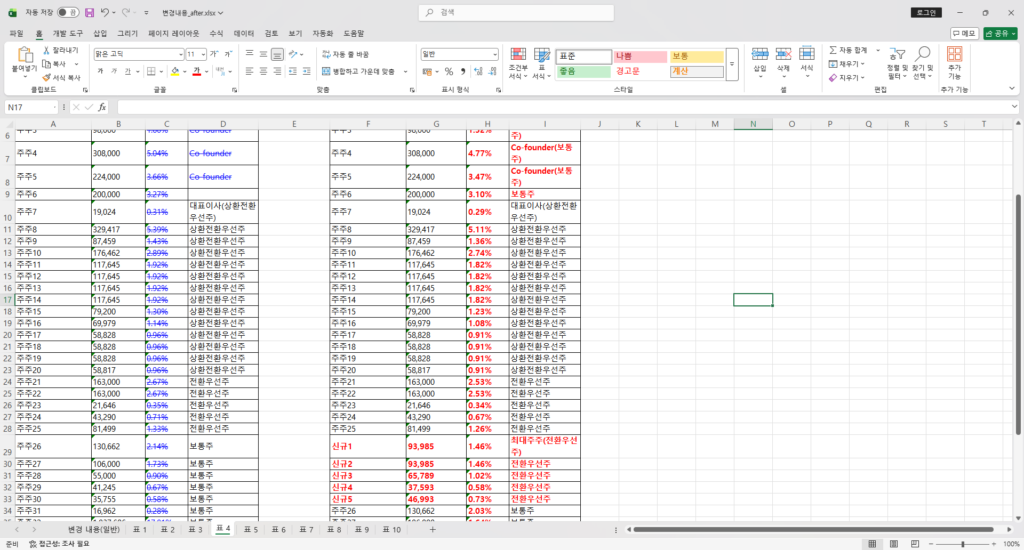1024x550 pixels.
Task: Open the Insert (삽입) ribbon tab
Action: pos(100,33)
